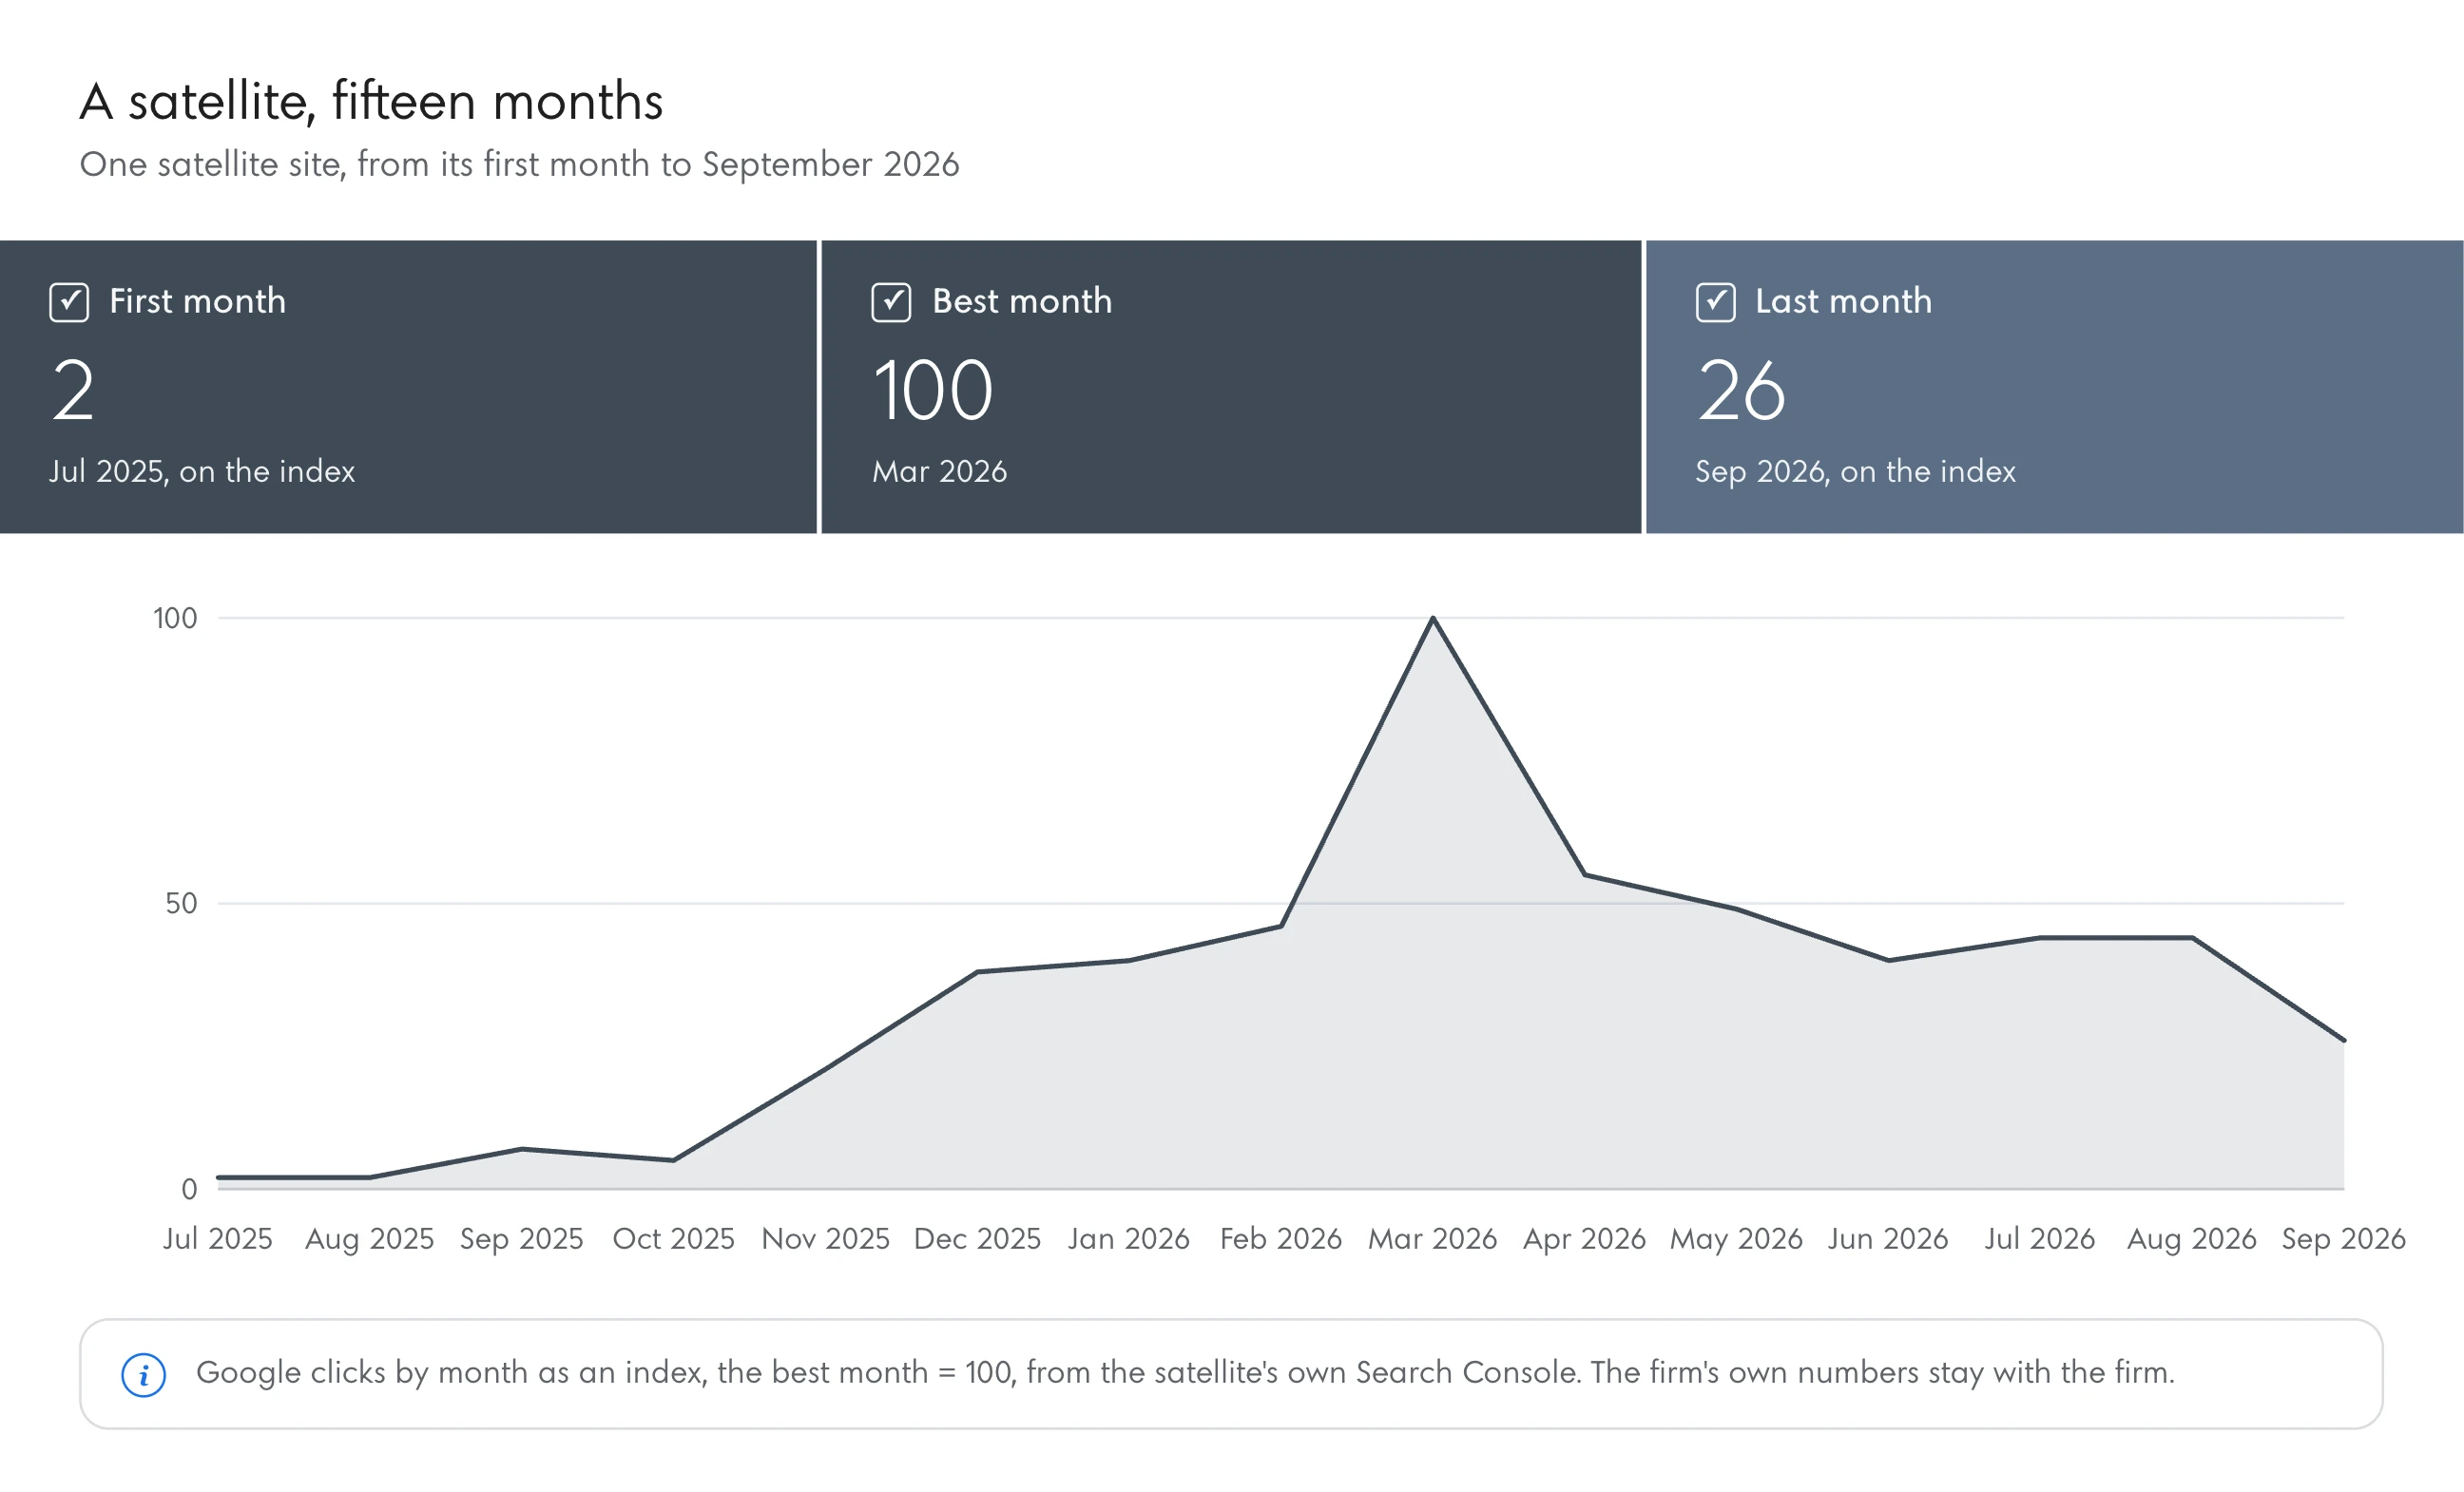
Task: Click the Oct 2025 x-axis label
Action: point(674,1238)
